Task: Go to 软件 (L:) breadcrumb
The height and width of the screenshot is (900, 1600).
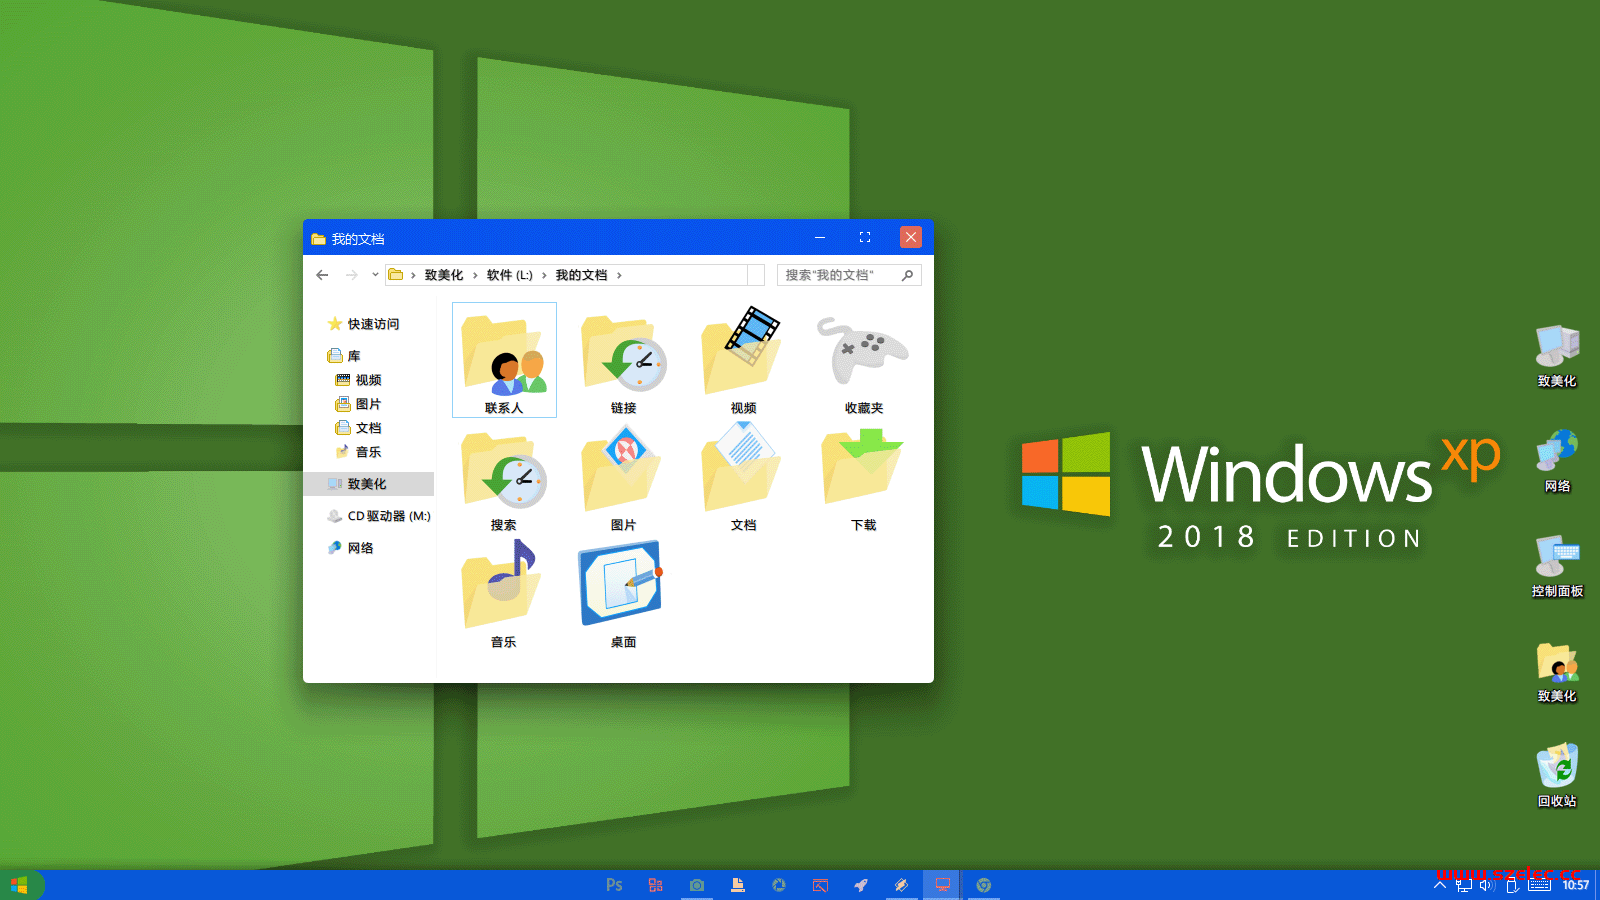Action: pyautogui.click(x=510, y=275)
